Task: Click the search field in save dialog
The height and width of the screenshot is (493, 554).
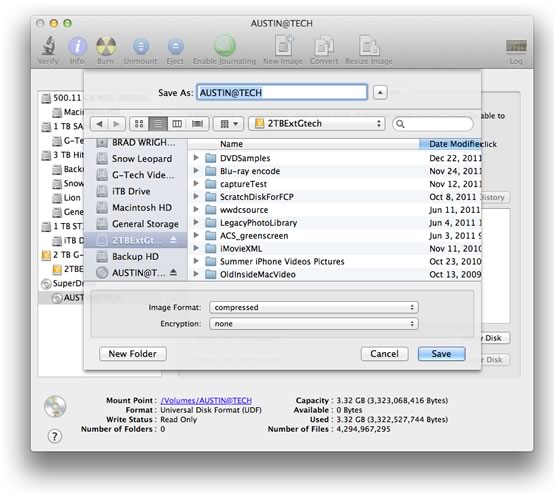Action: pos(433,124)
